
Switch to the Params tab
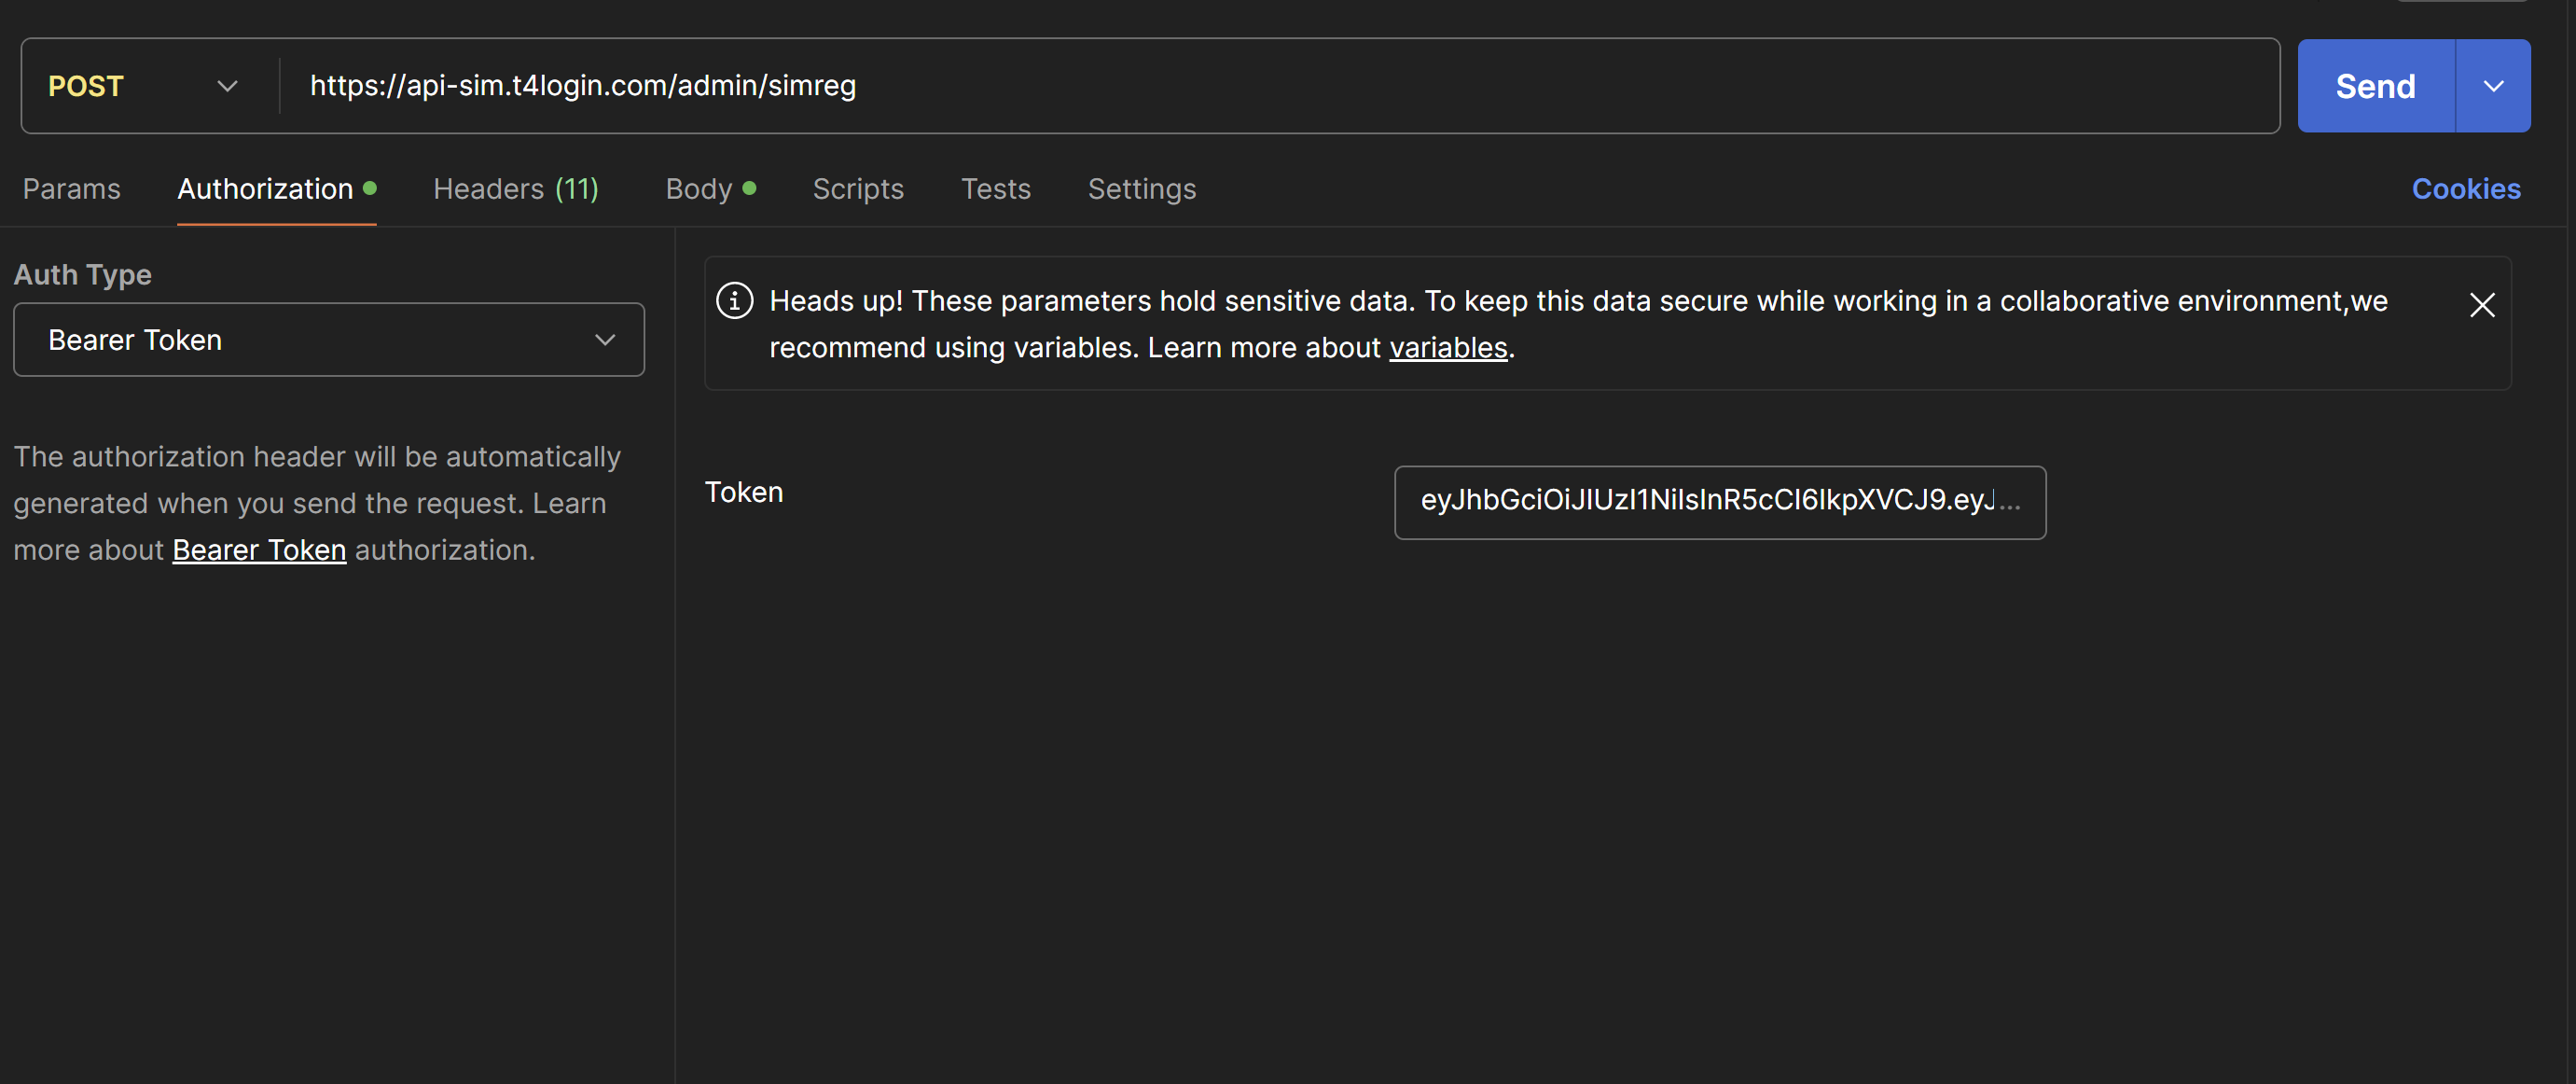[71, 189]
